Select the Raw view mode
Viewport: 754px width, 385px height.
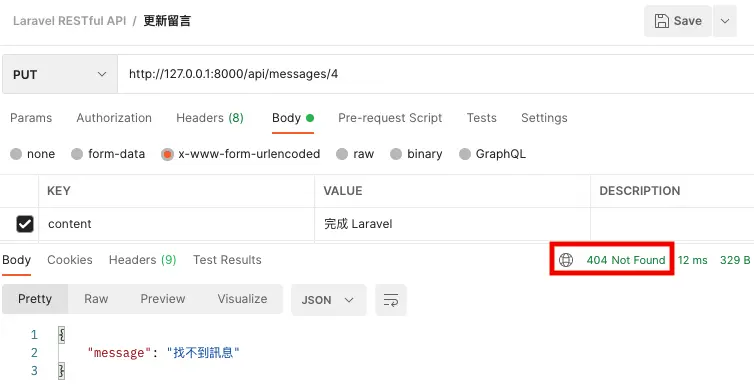tap(96, 299)
